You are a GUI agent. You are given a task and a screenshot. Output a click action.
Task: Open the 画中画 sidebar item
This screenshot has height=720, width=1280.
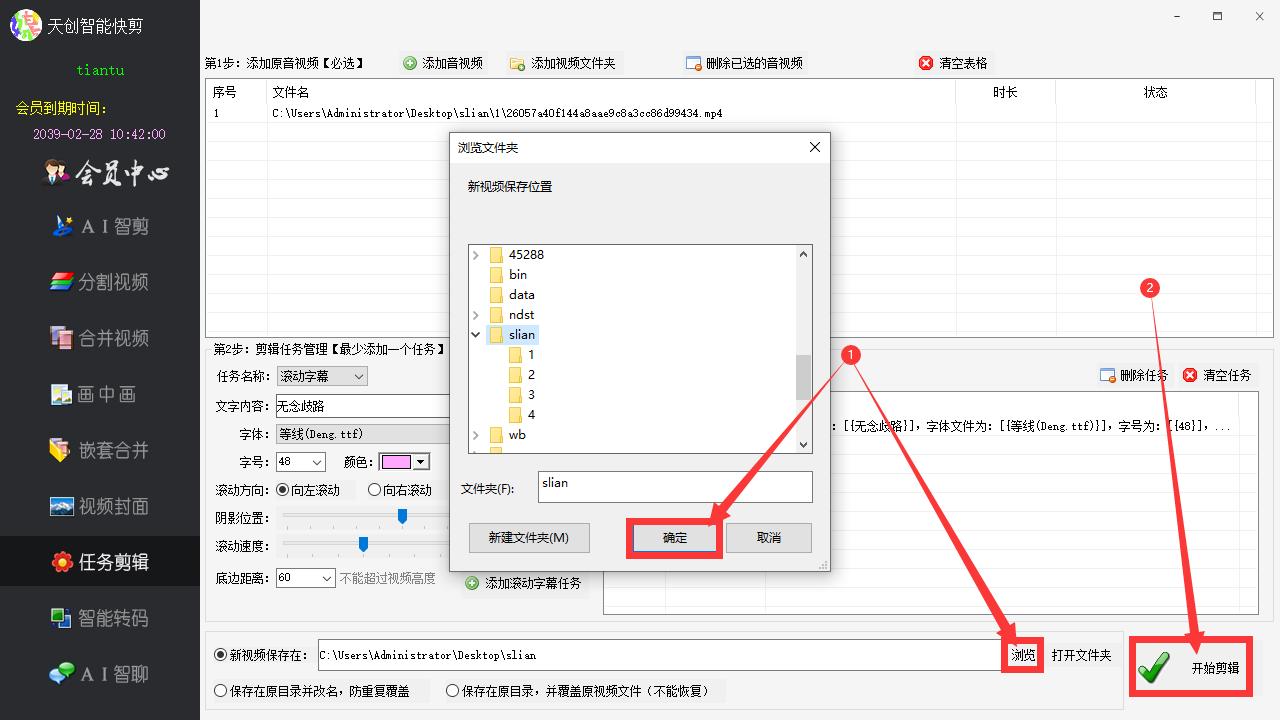pyautogui.click(x=94, y=394)
